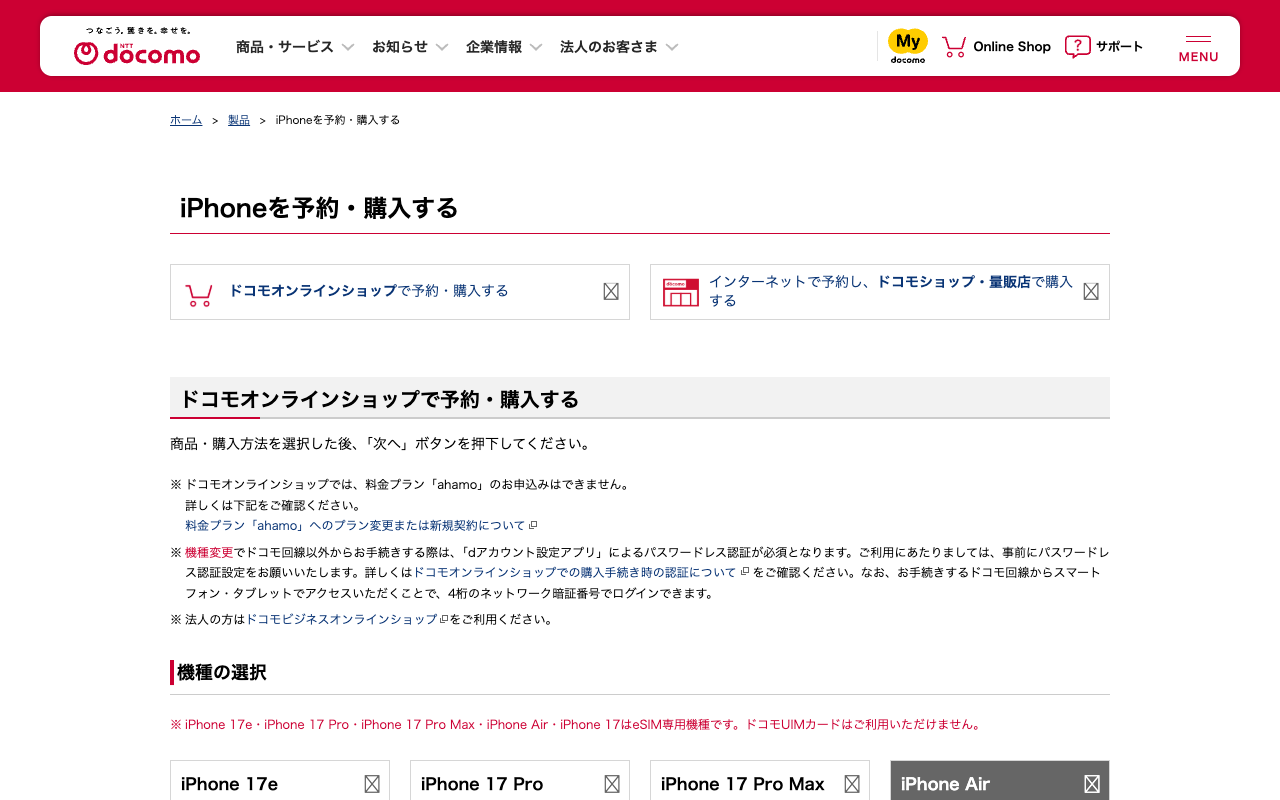Viewport: 1280px width, 800px height.
Task: Click the arrow icon on ドコモオンラインショップで予約 card
Action: pos(611,291)
